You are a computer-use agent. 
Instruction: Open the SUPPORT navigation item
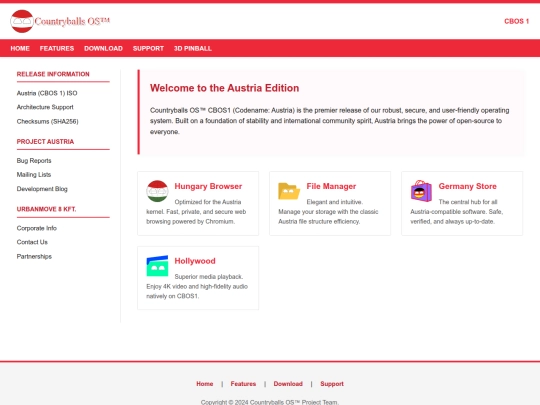148,49
